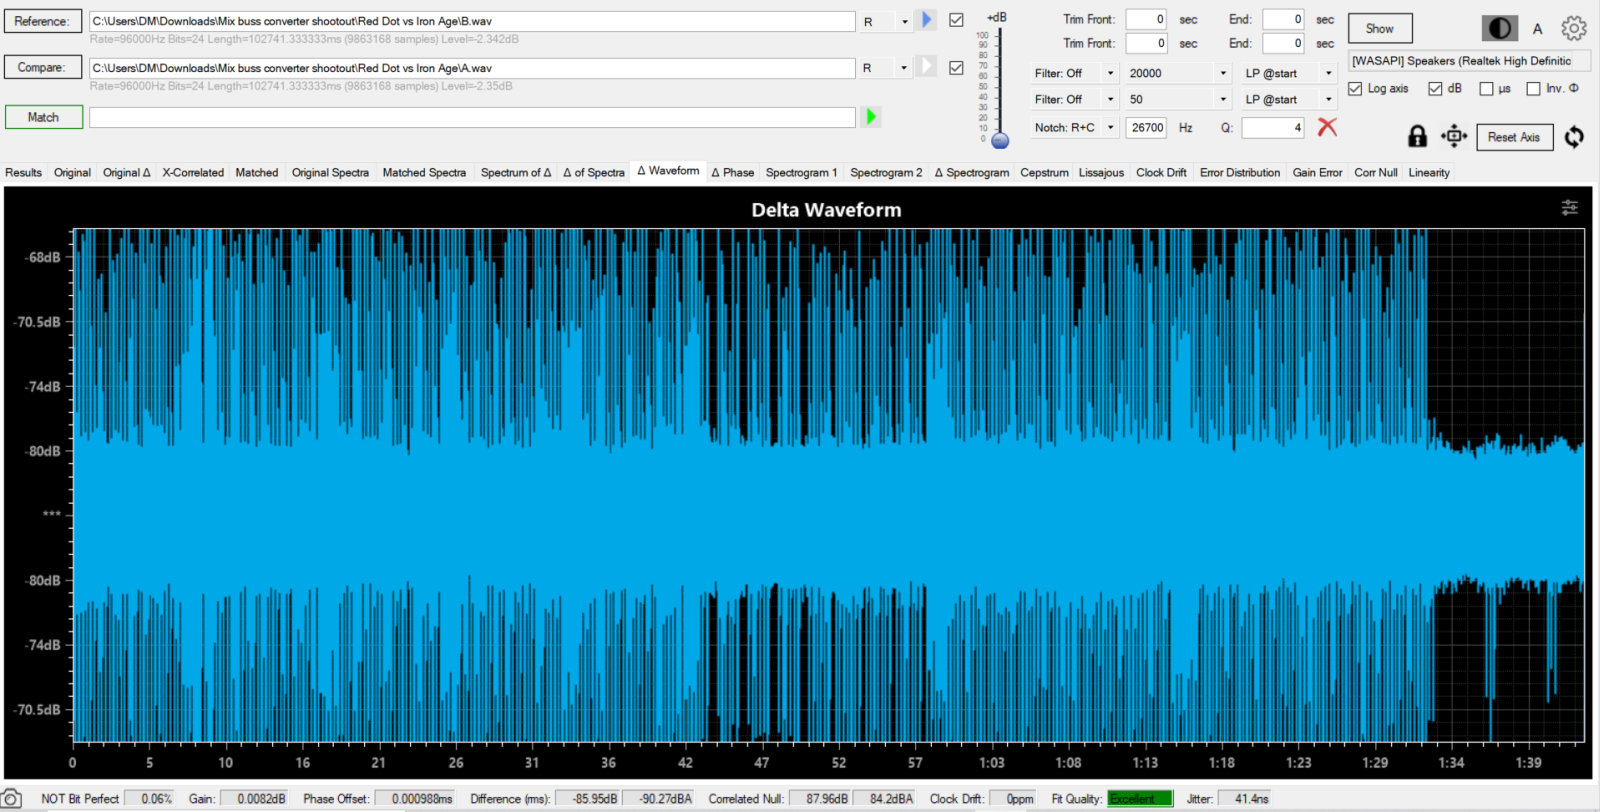Open the Linearity tab

[x=1429, y=172]
